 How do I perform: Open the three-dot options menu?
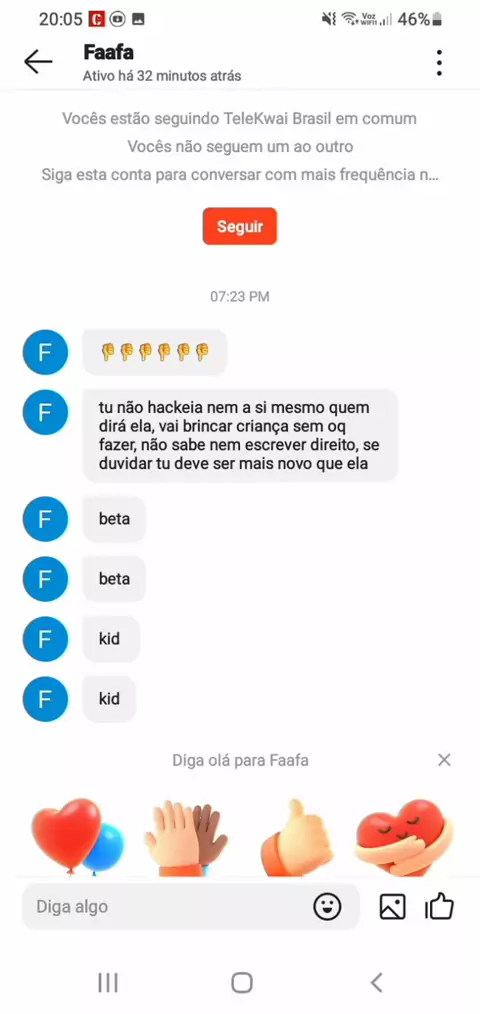tap(439, 63)
